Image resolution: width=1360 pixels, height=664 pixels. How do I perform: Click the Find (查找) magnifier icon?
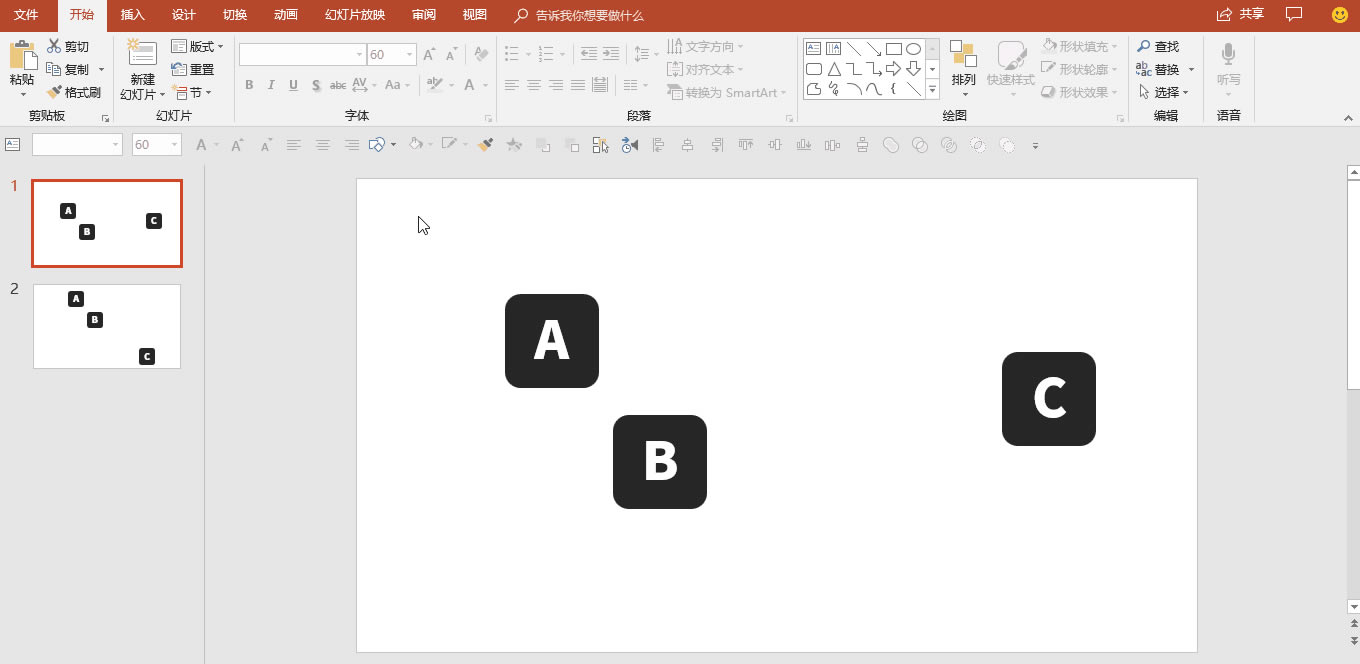[1144, 47]
